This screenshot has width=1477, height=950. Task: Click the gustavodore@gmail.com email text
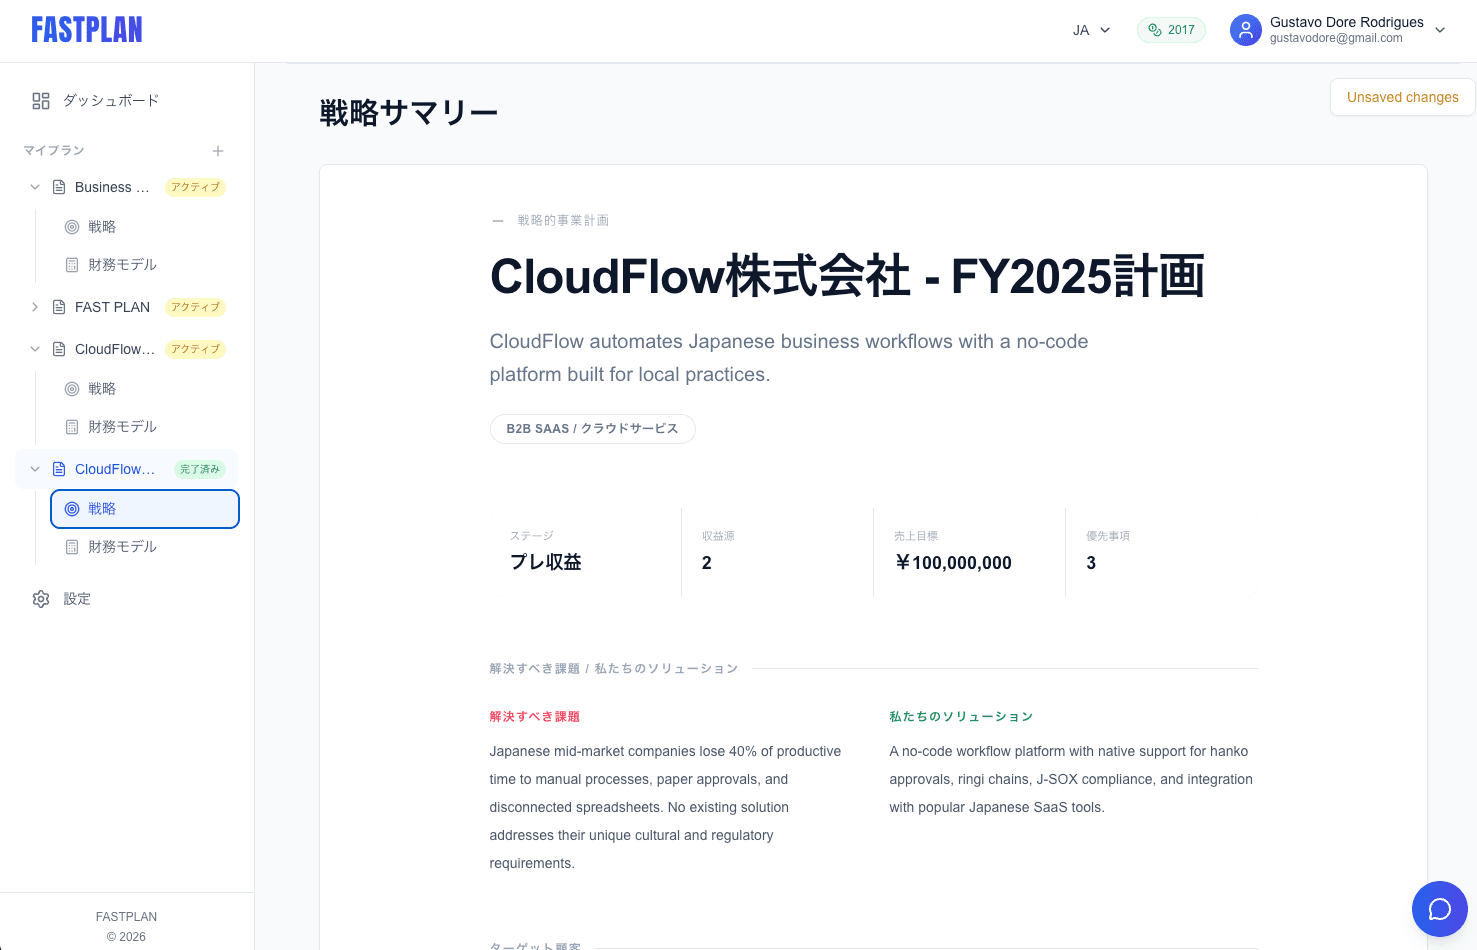coord(1336,39)
